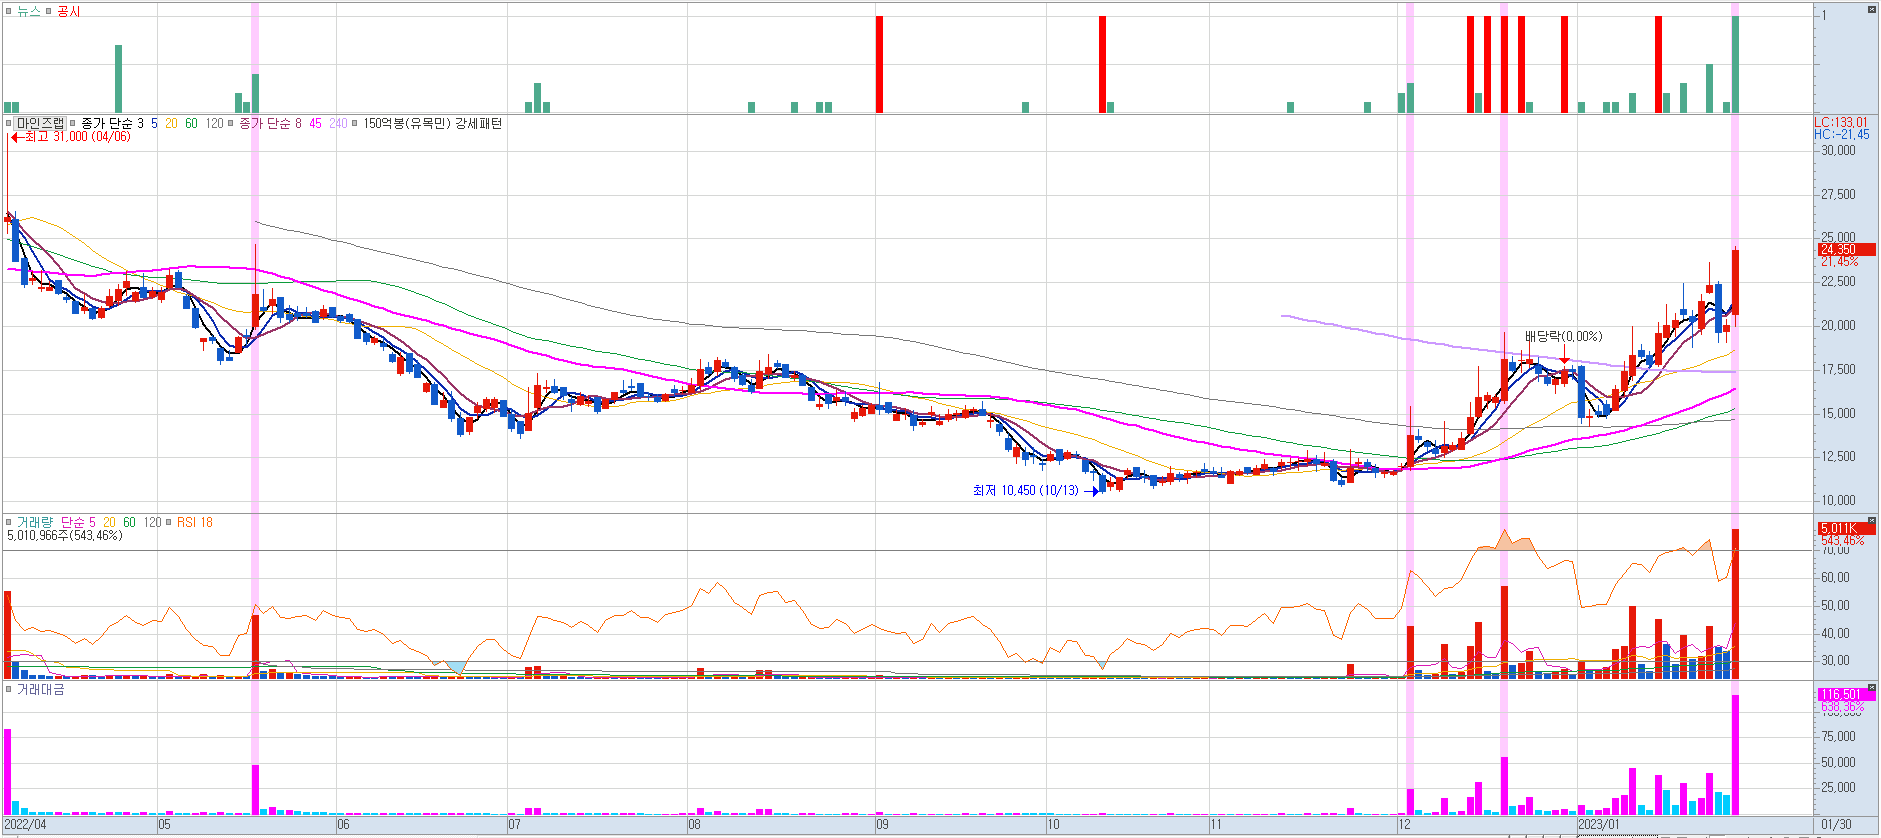
Task: Toggle the square marker before 마인즈랩
Action: [9, 124]
